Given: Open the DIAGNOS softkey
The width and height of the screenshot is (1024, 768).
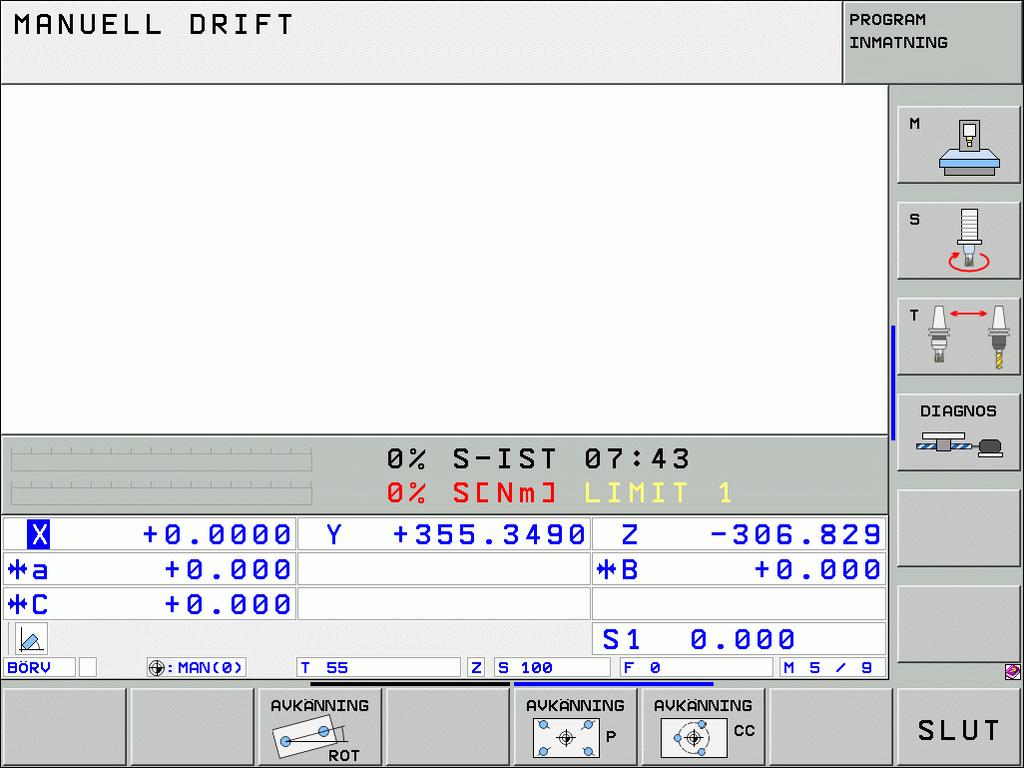Looking at the screenshot, I should point(958,432).
